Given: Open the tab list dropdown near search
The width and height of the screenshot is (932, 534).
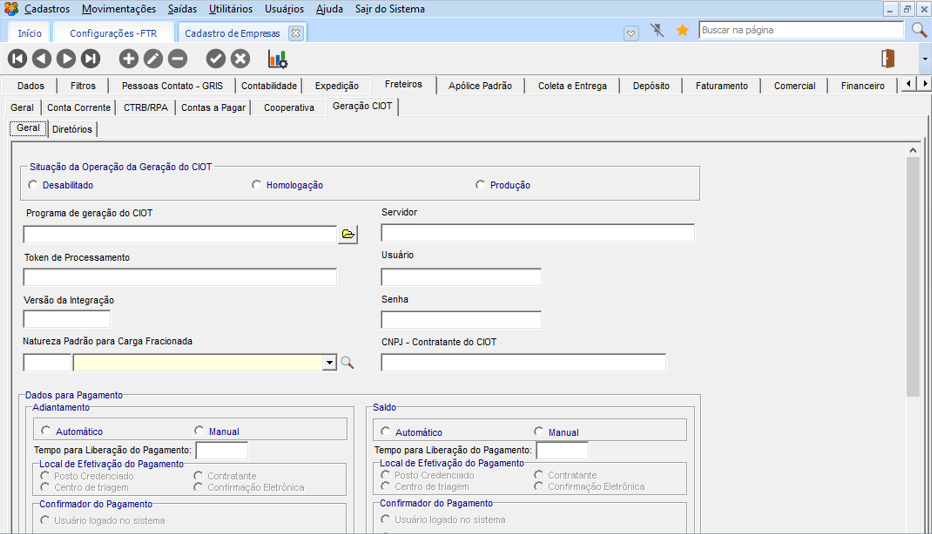Looking at the screenshot, I should coord(631,33).
